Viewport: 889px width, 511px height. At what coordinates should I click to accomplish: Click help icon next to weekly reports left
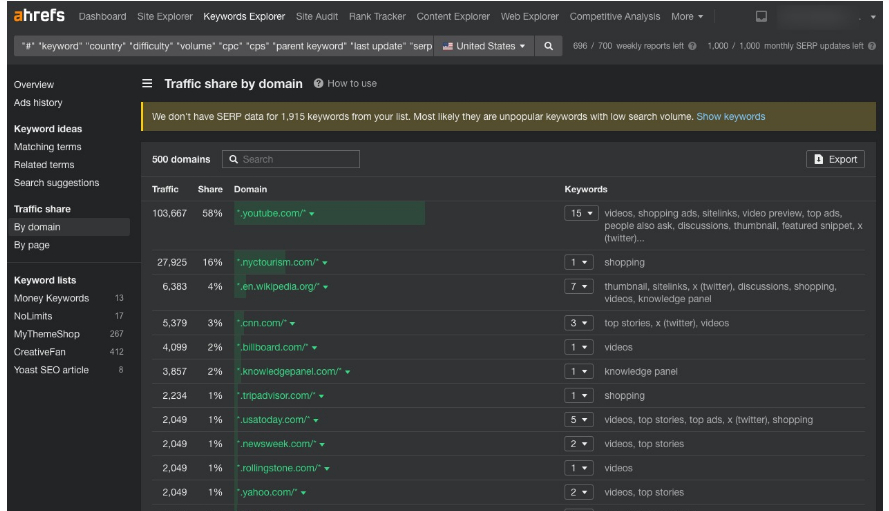tap(692, 46)
